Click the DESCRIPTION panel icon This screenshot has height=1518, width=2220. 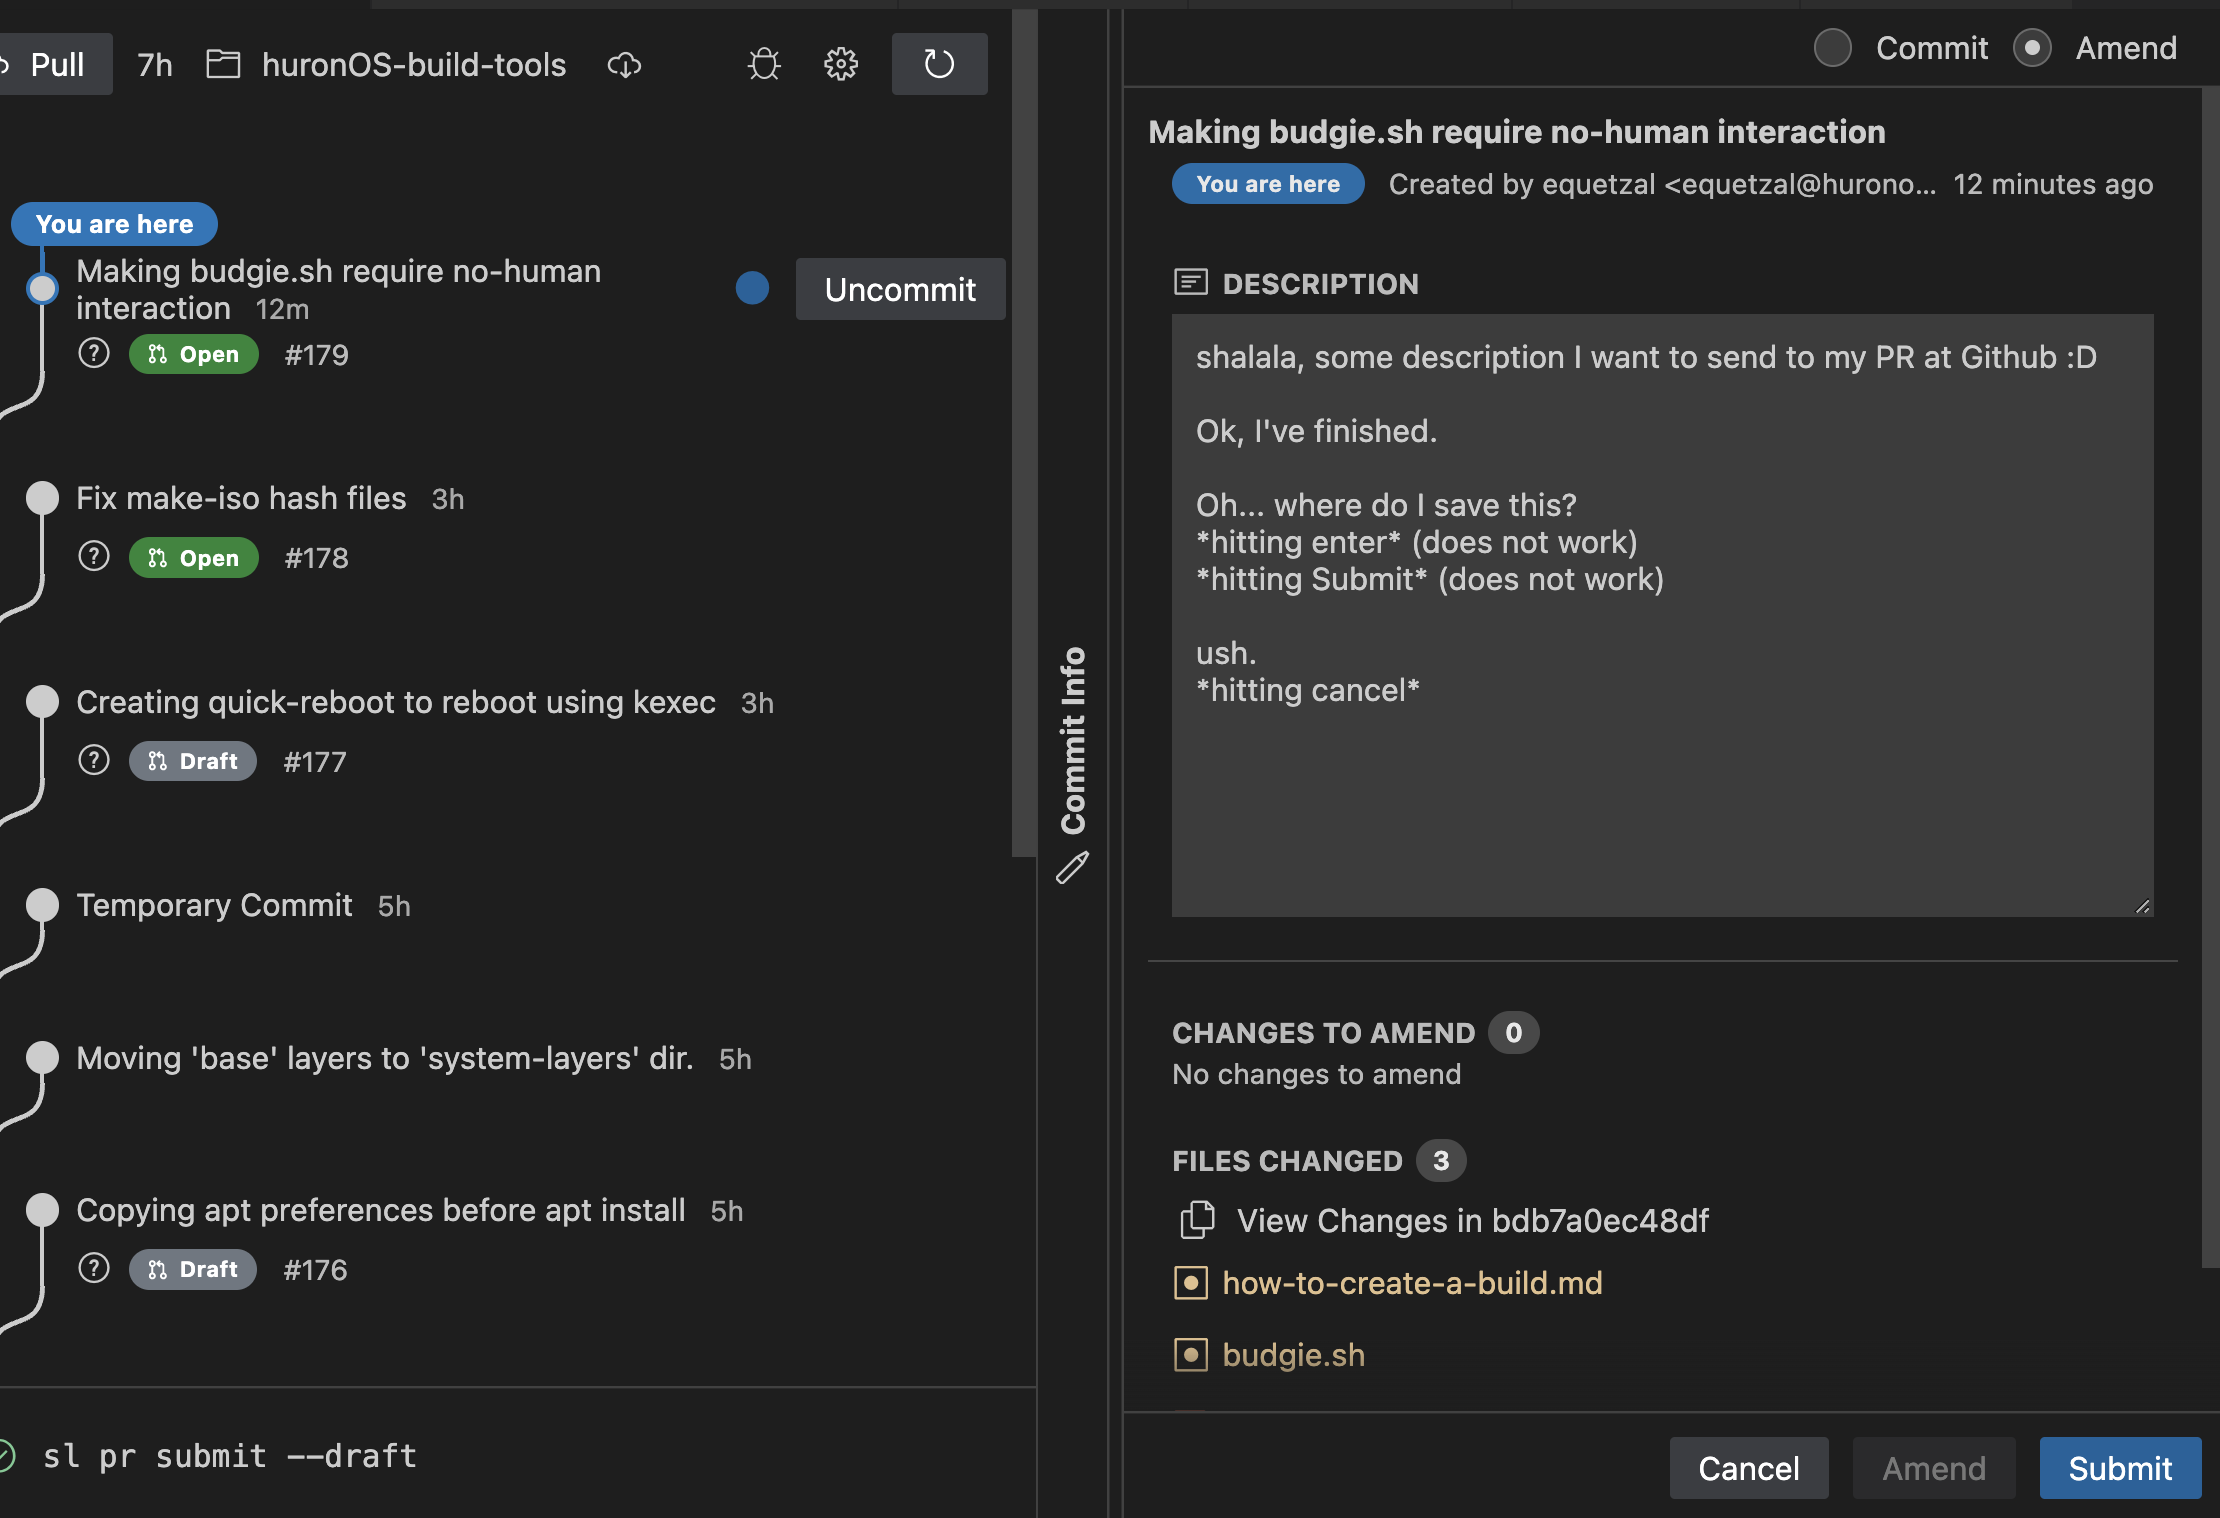[1190, 283]
